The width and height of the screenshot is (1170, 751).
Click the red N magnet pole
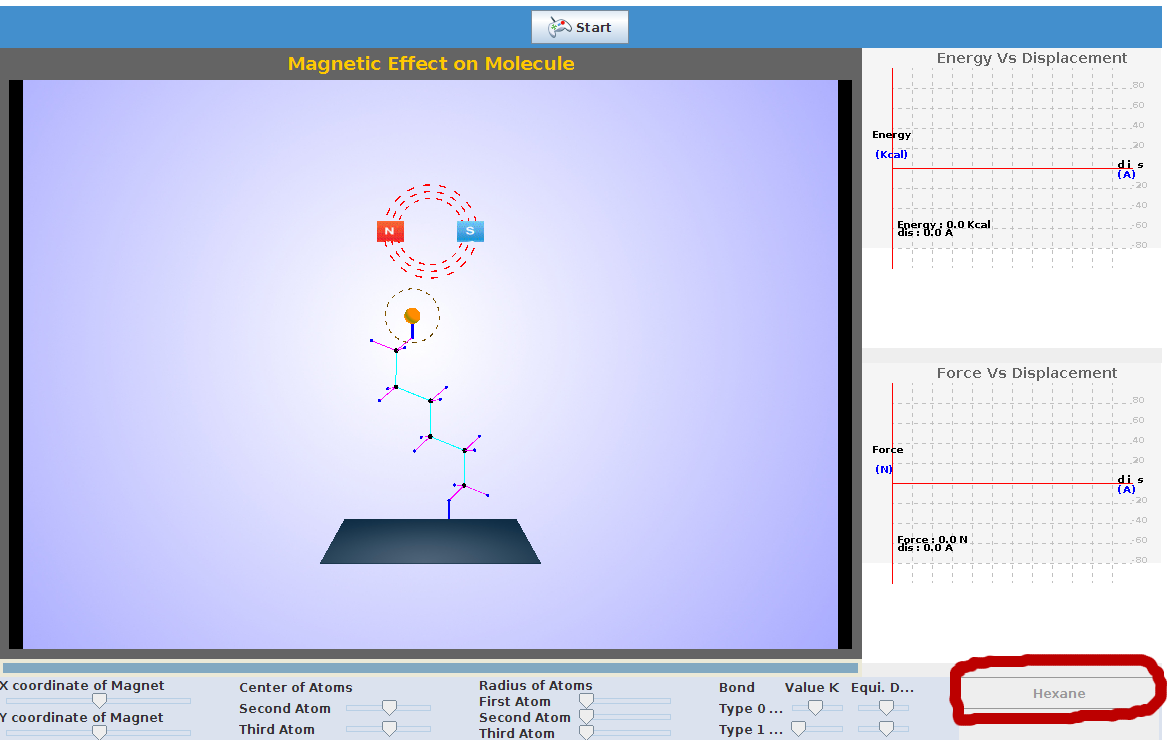390,231
